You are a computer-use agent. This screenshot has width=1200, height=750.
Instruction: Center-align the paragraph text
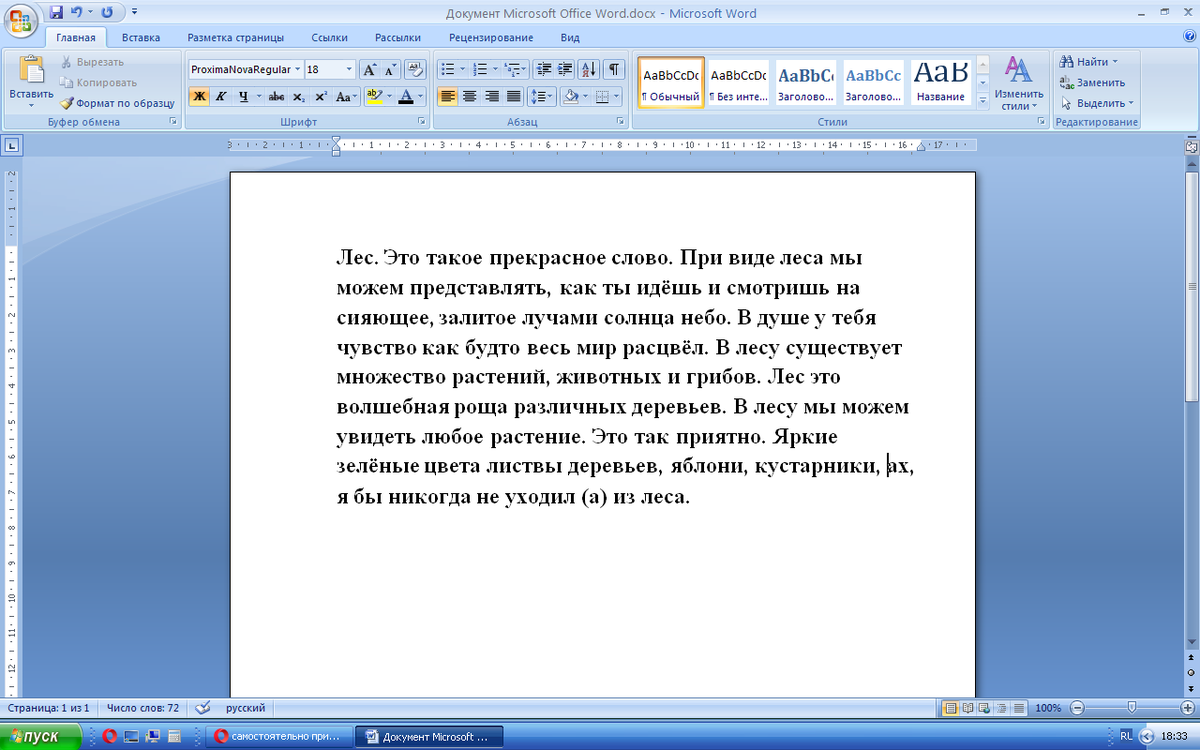pos(469,97)
